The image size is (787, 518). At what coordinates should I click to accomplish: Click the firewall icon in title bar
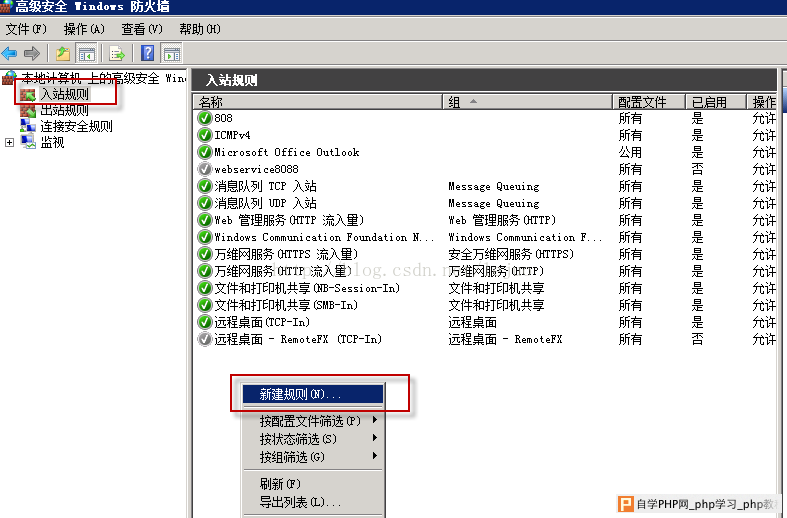point(6,6)
